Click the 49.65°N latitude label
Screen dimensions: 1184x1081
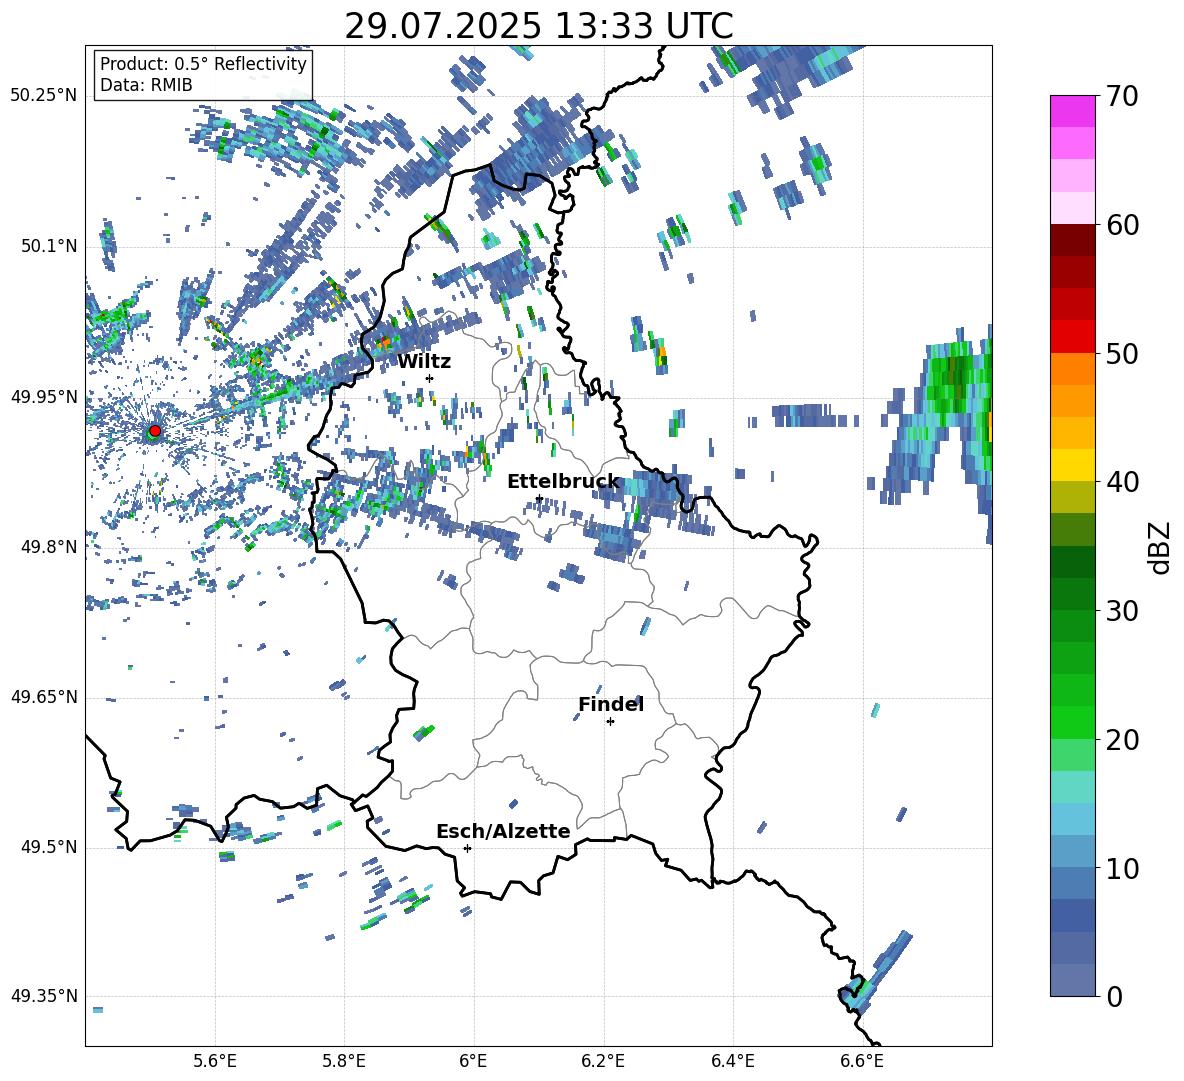44,697
